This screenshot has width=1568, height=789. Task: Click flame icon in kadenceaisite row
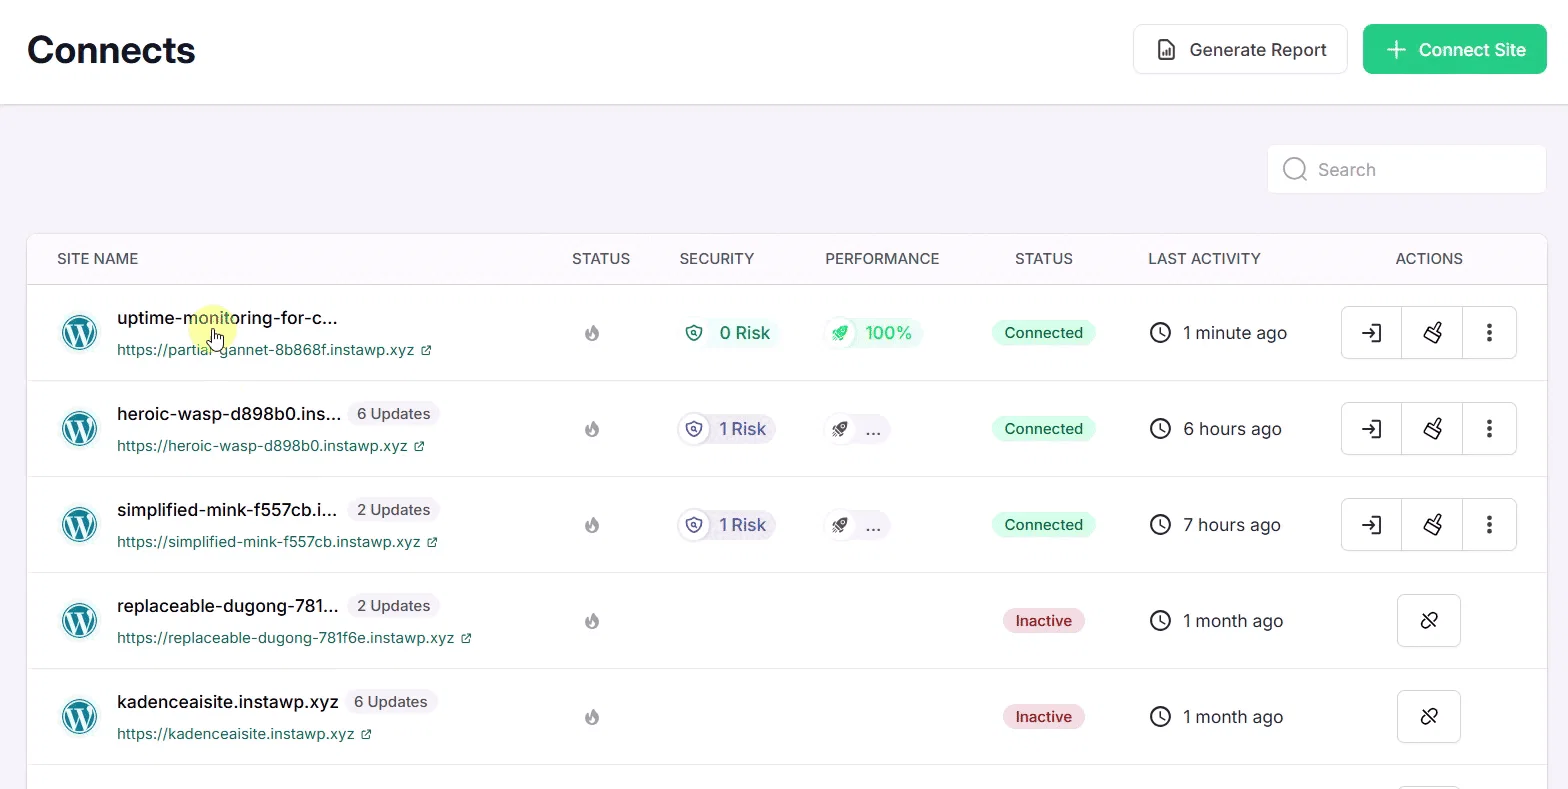592,717
